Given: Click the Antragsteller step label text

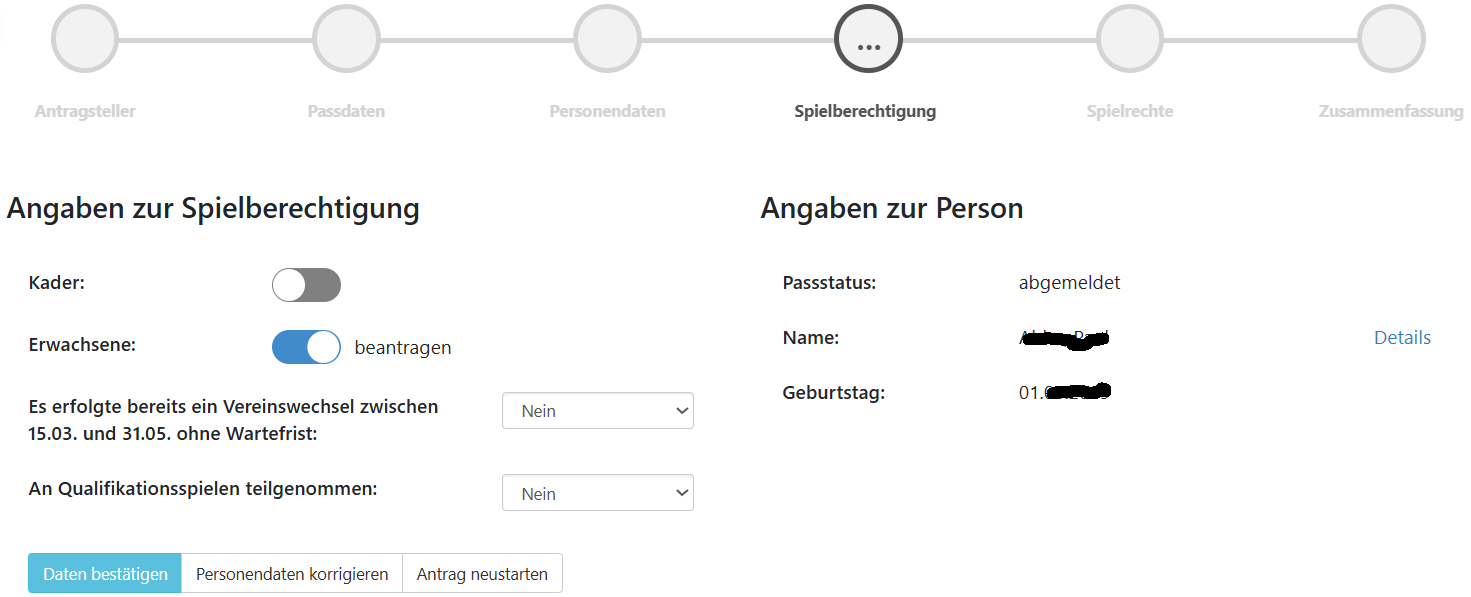Looking at the screenshot, I should click(85, 111).
